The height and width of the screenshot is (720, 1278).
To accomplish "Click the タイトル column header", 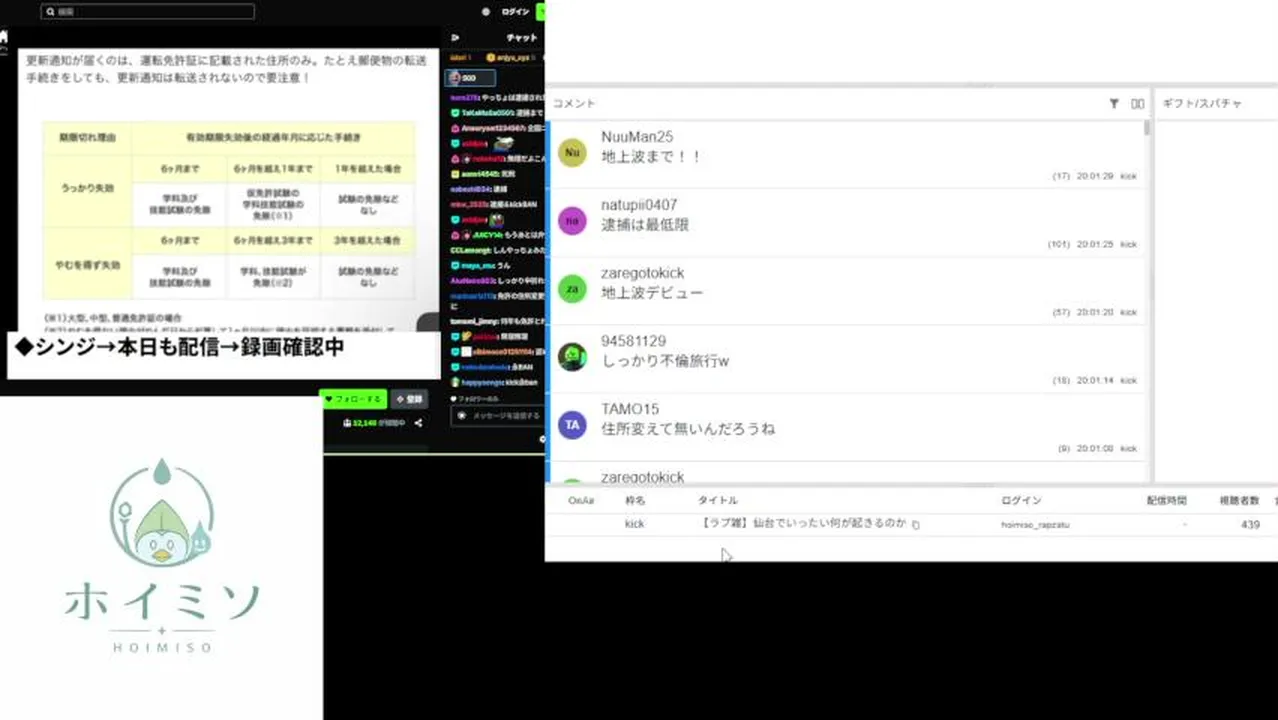I will tap(718, 500).
